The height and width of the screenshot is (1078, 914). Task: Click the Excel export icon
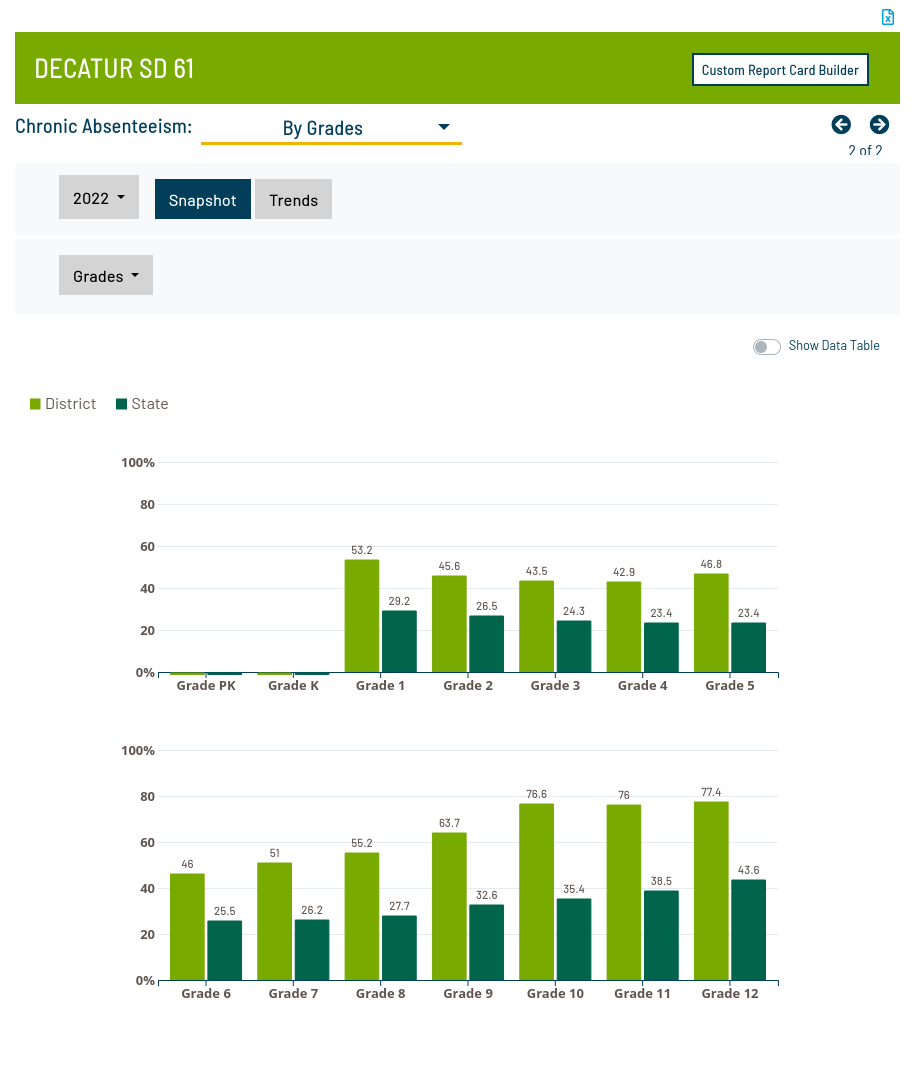[887, 17]
